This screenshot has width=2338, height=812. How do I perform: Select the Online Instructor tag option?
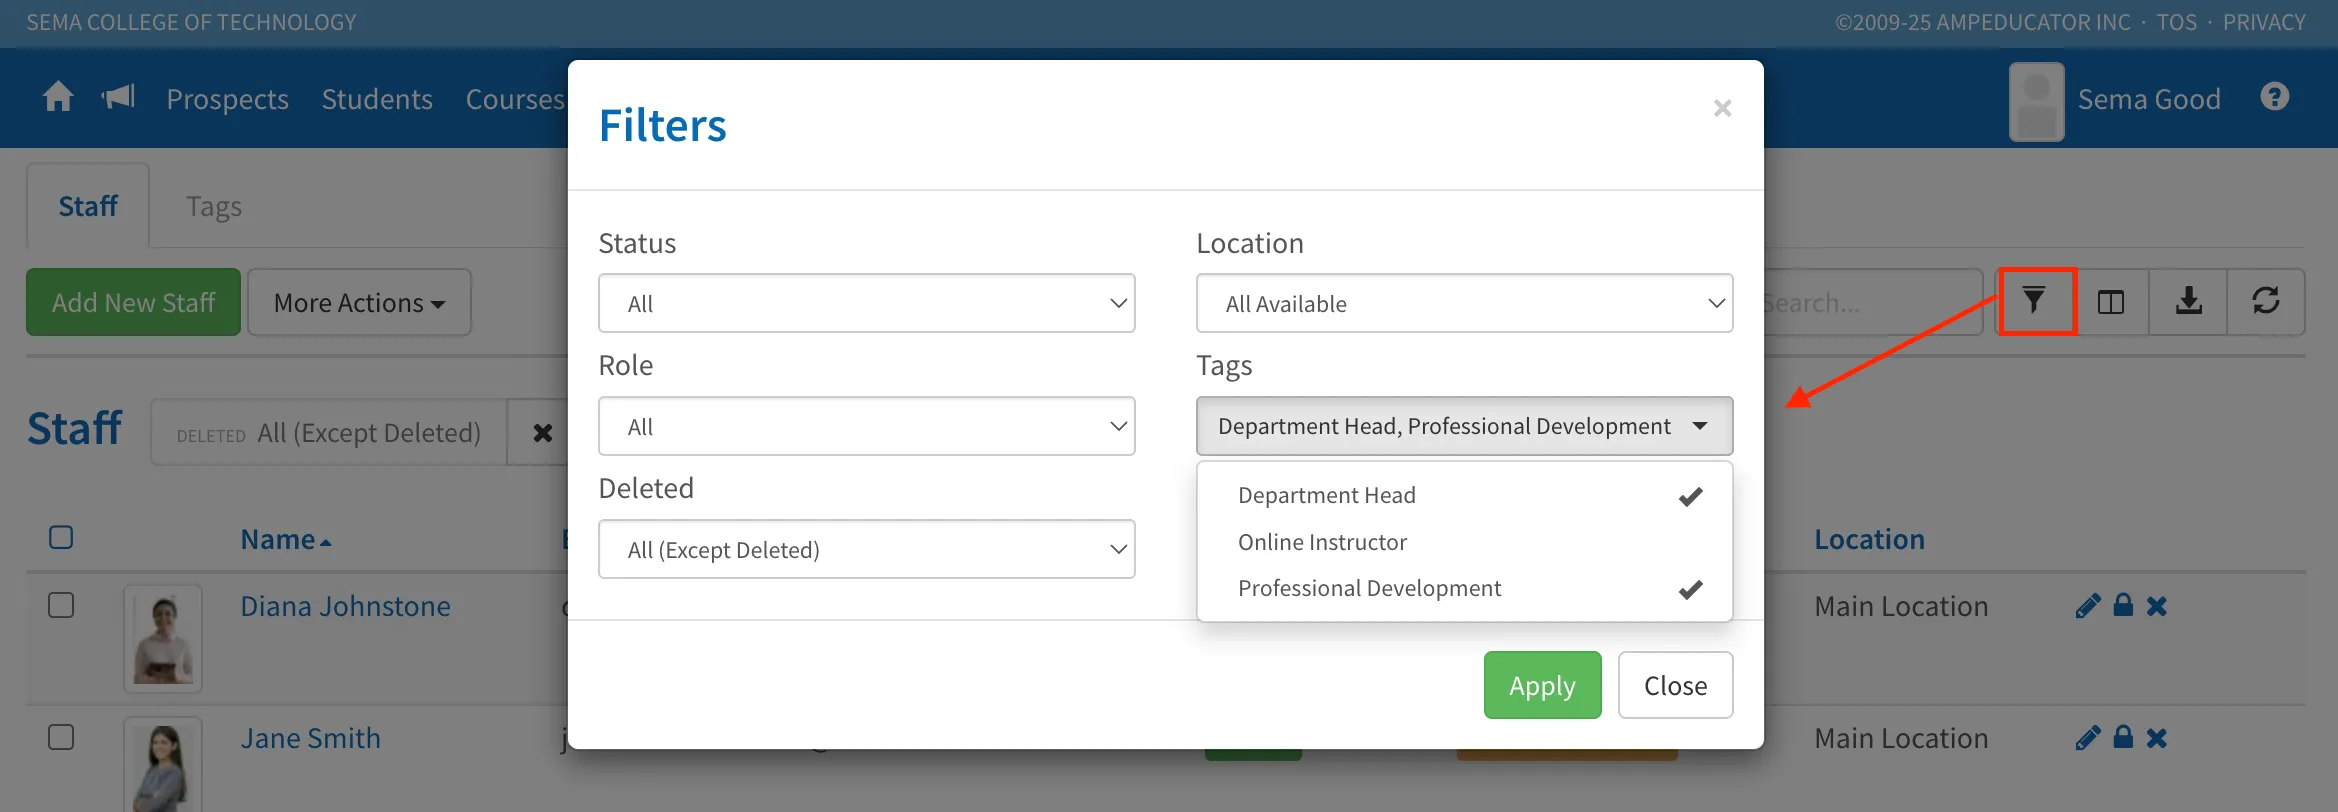click(1464, 542)
